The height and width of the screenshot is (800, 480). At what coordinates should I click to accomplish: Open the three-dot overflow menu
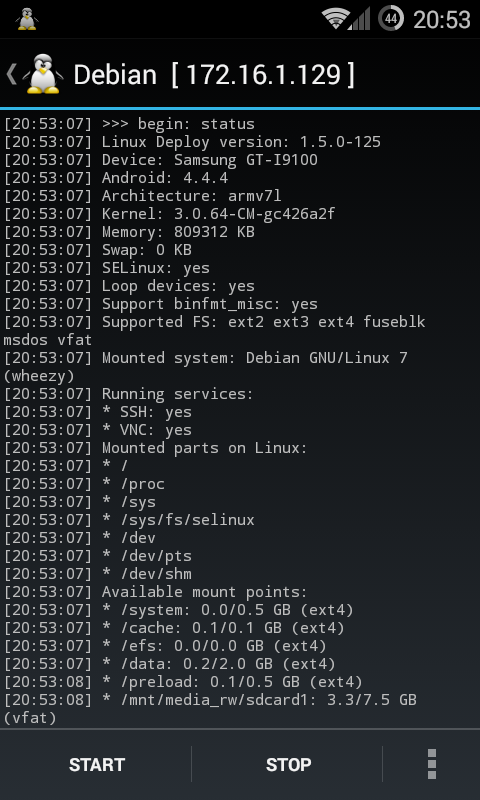[x=432, y=764]
